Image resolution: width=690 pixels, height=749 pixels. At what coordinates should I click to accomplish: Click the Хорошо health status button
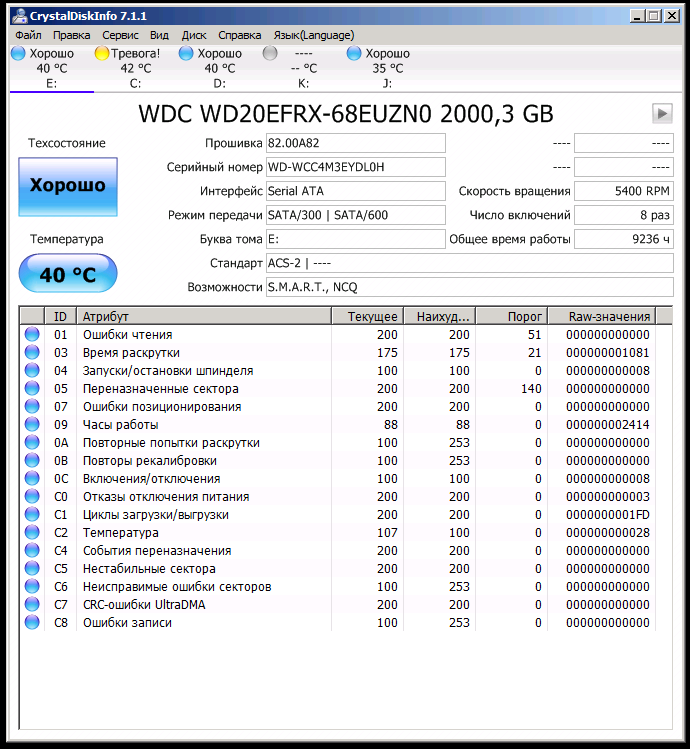coord(68,187)
